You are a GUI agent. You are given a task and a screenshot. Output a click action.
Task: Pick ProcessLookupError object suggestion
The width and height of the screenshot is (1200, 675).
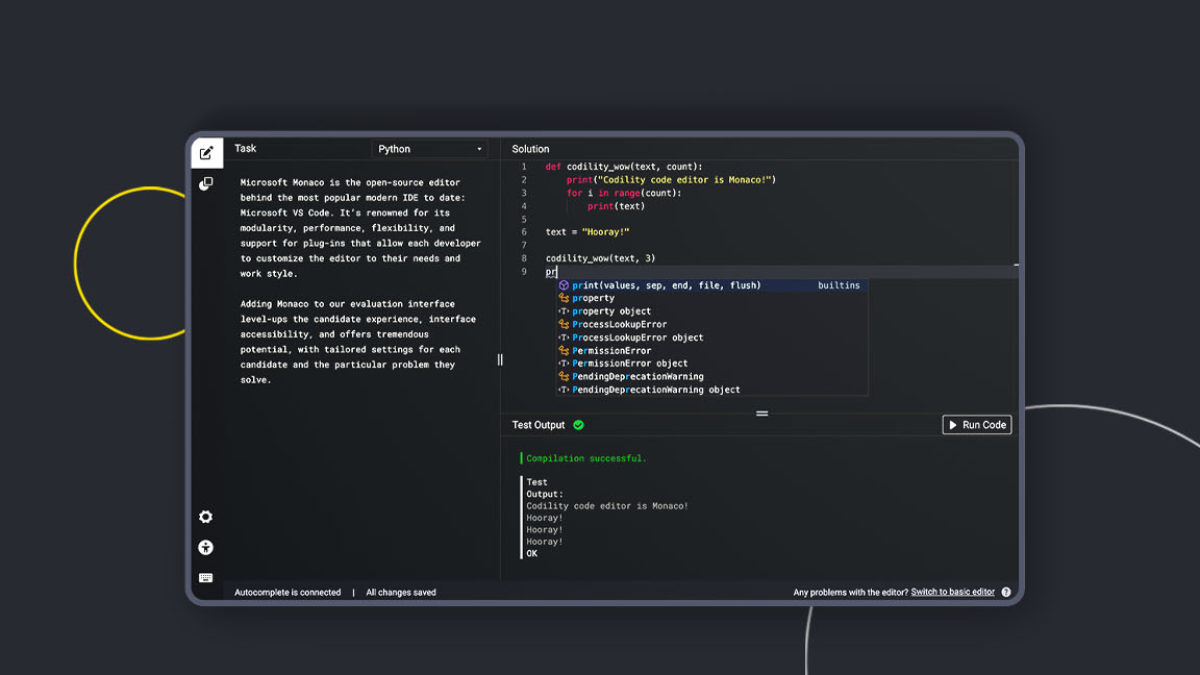[712, 337]
